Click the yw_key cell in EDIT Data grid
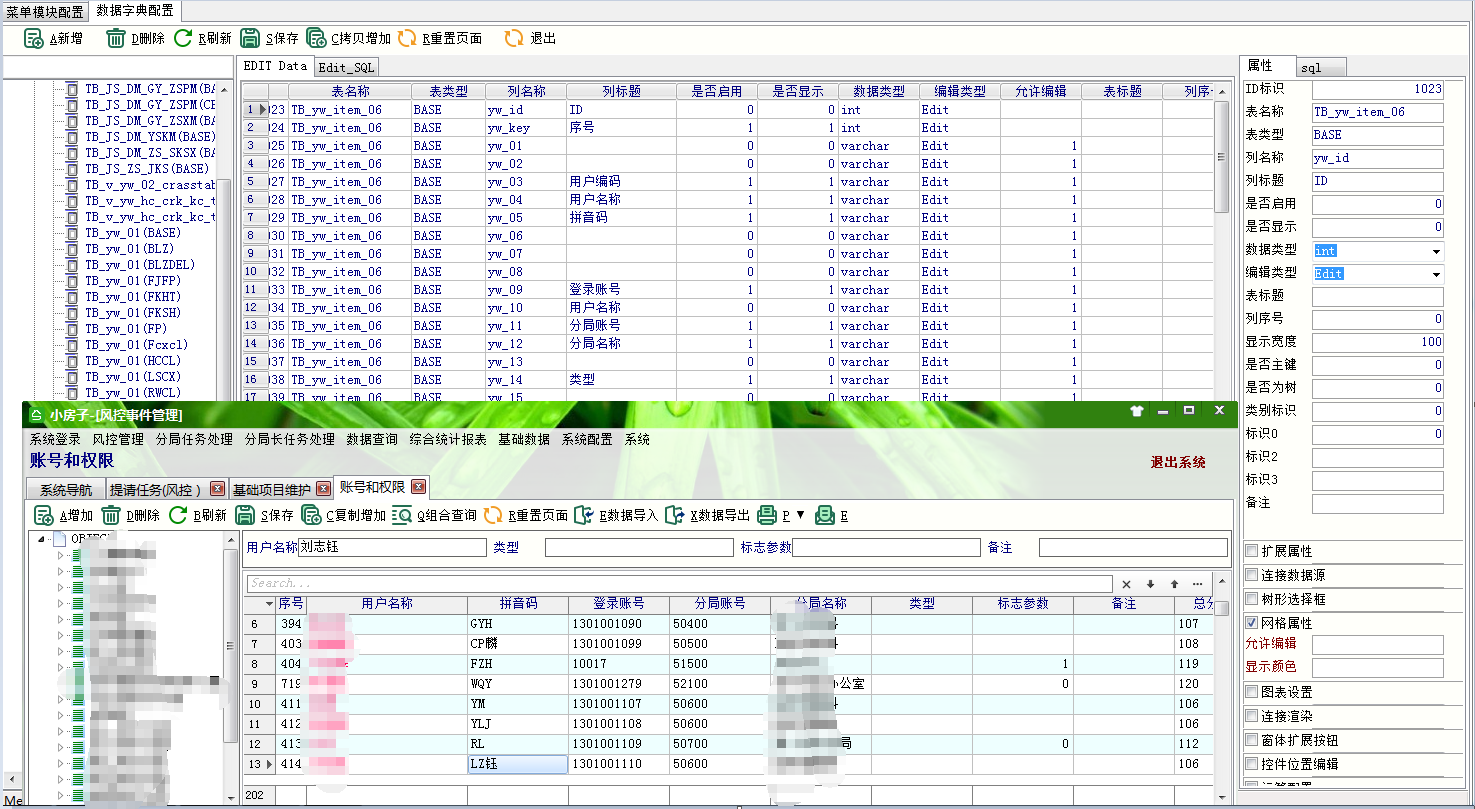The width and height of the screenshot is (1475, 809). tap(525, 128)
